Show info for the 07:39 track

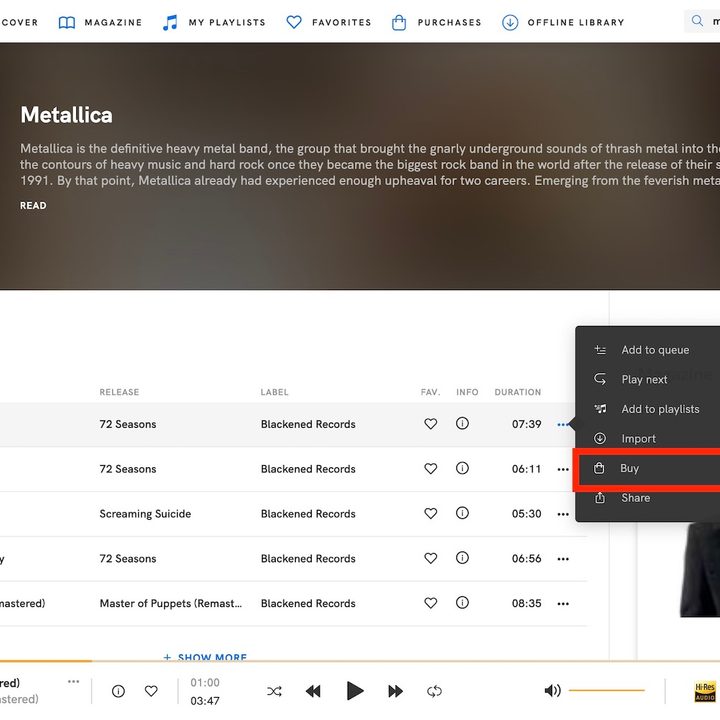point(462,423)
